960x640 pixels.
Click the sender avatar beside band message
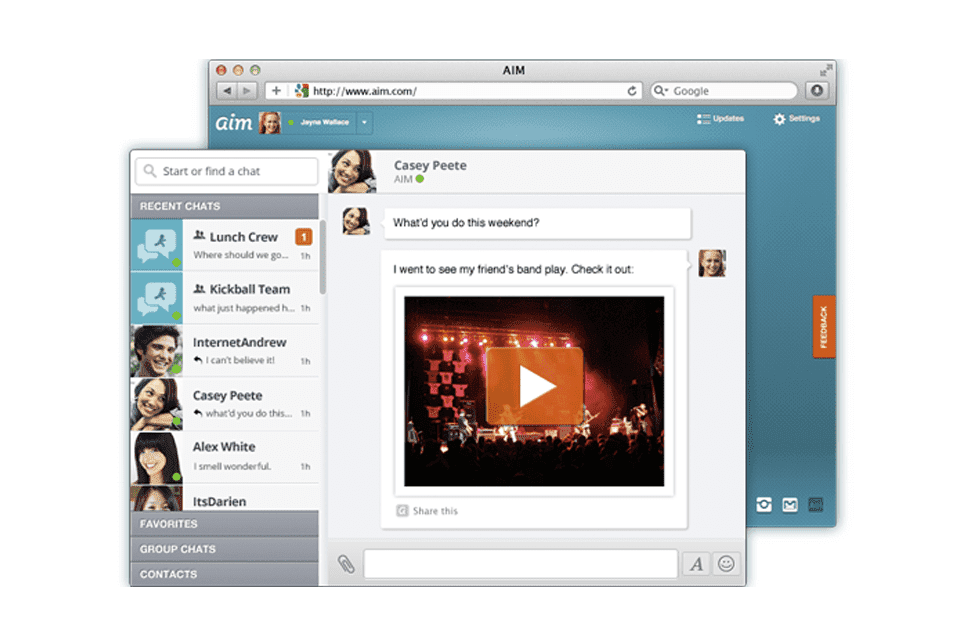click(x=712, y=263)
